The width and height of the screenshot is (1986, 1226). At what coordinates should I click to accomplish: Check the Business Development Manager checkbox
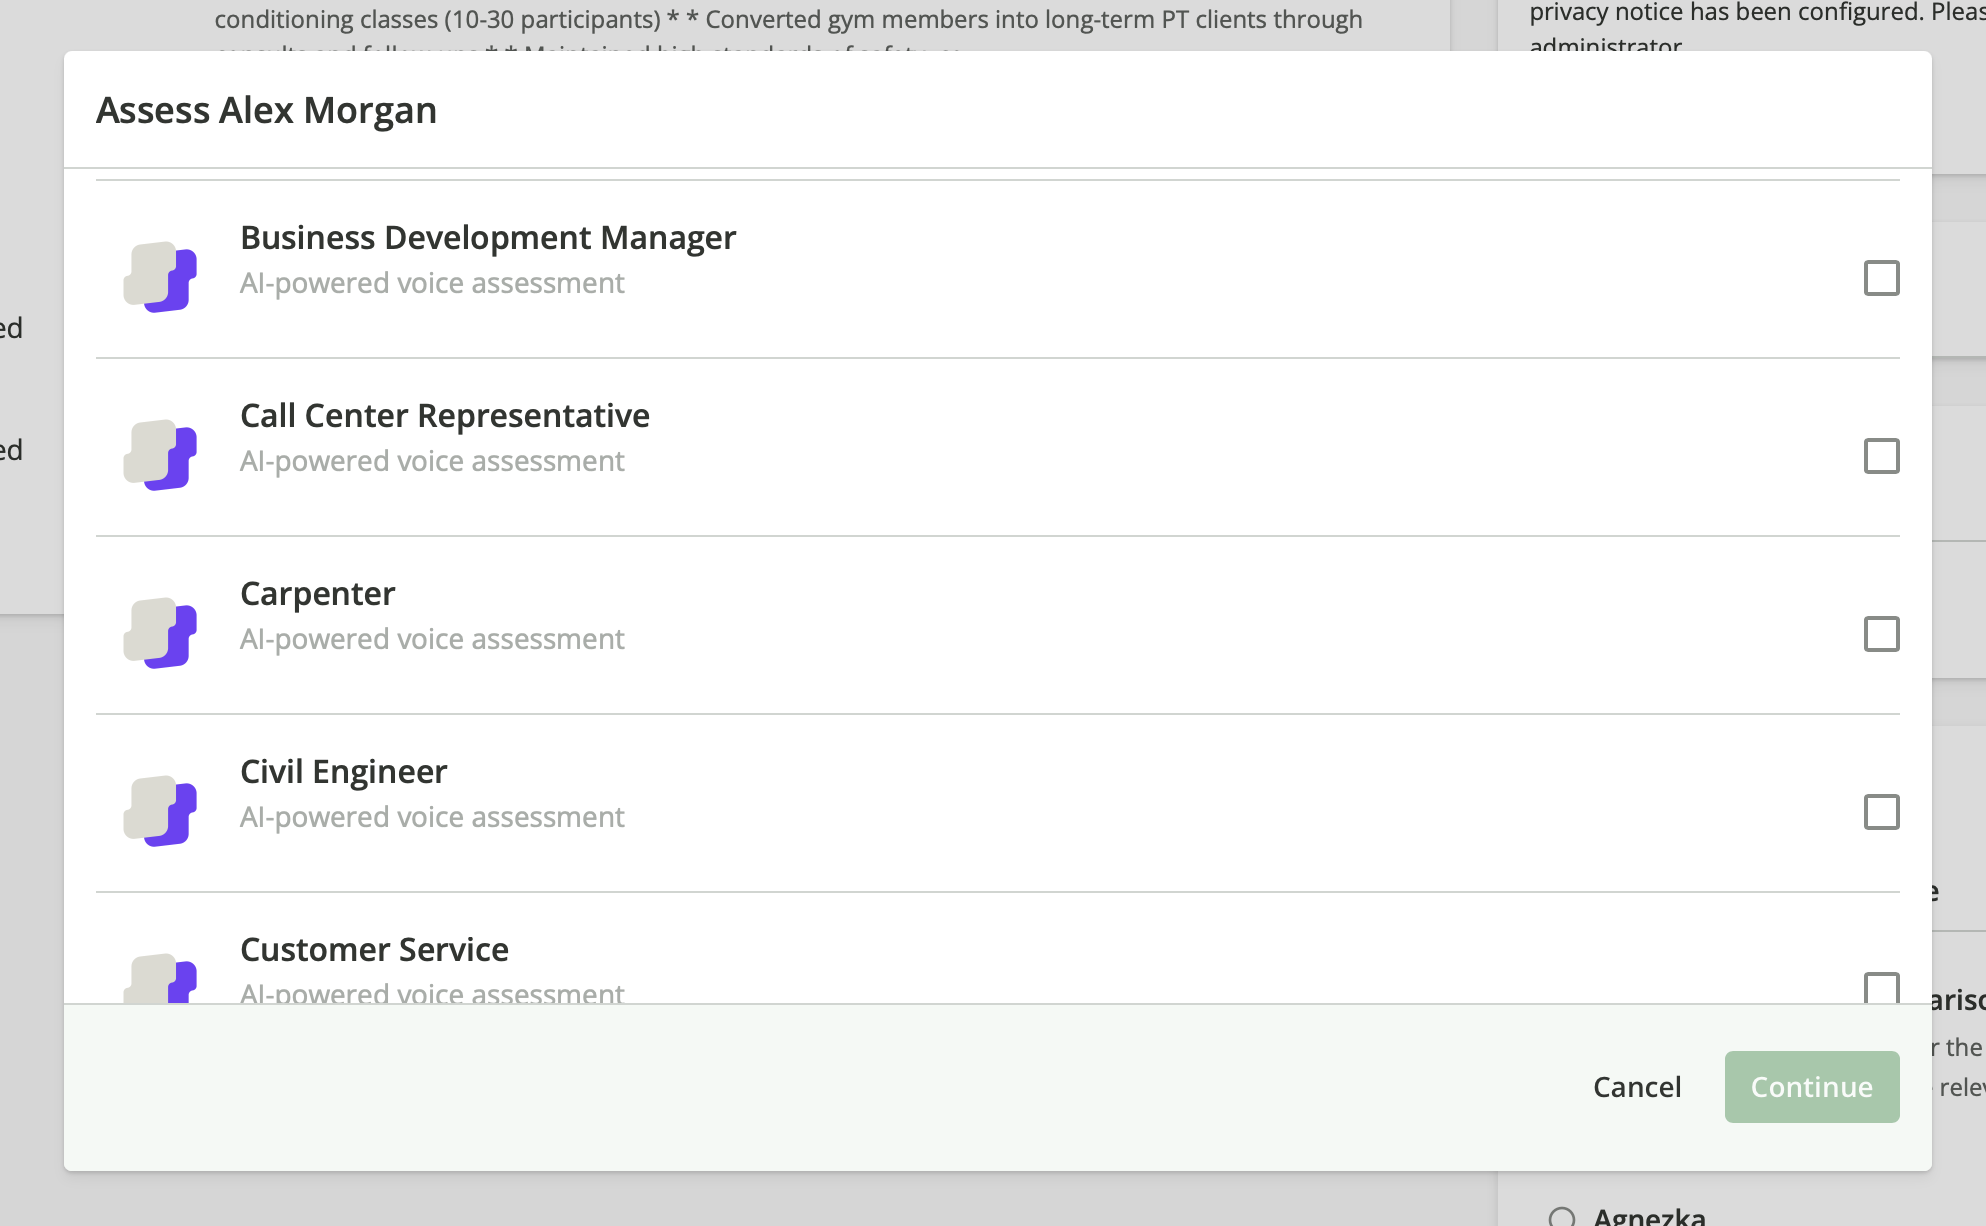(x=1881, y=278)
